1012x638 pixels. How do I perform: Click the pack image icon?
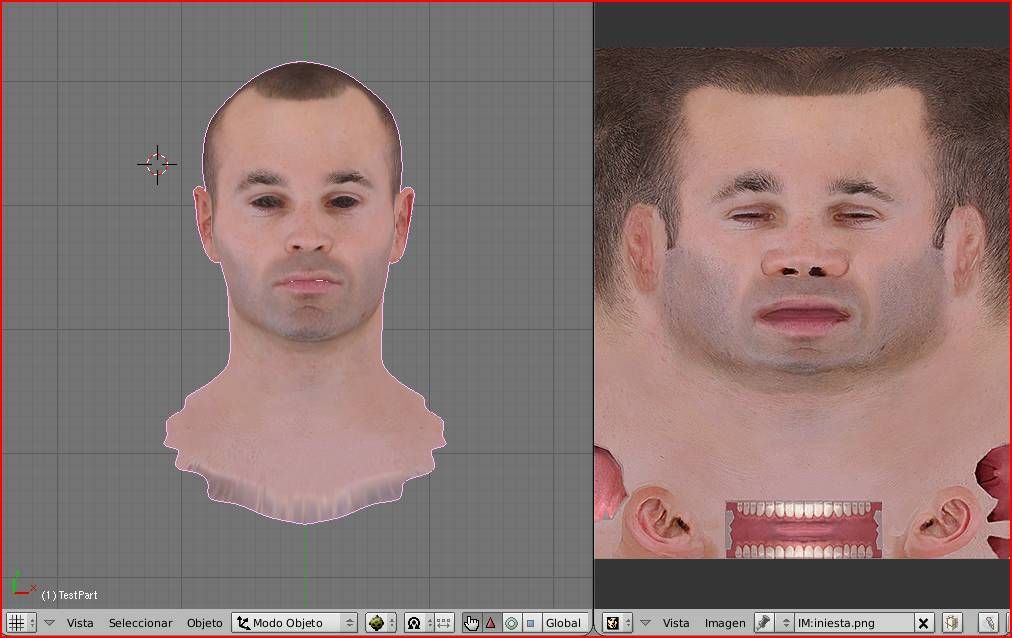point(951,623)
